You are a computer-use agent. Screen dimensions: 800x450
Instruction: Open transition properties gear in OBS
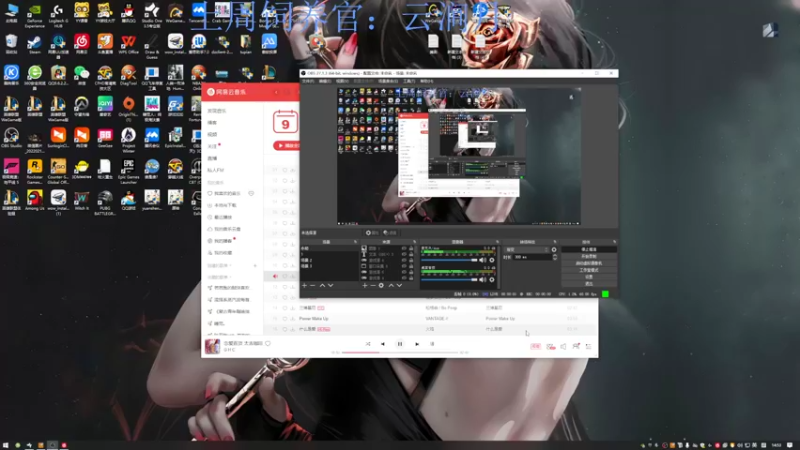coord(554,250)
